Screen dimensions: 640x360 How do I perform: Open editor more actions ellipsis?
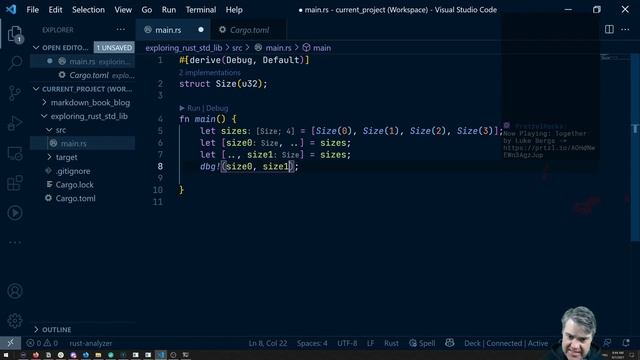click(625, 29)
